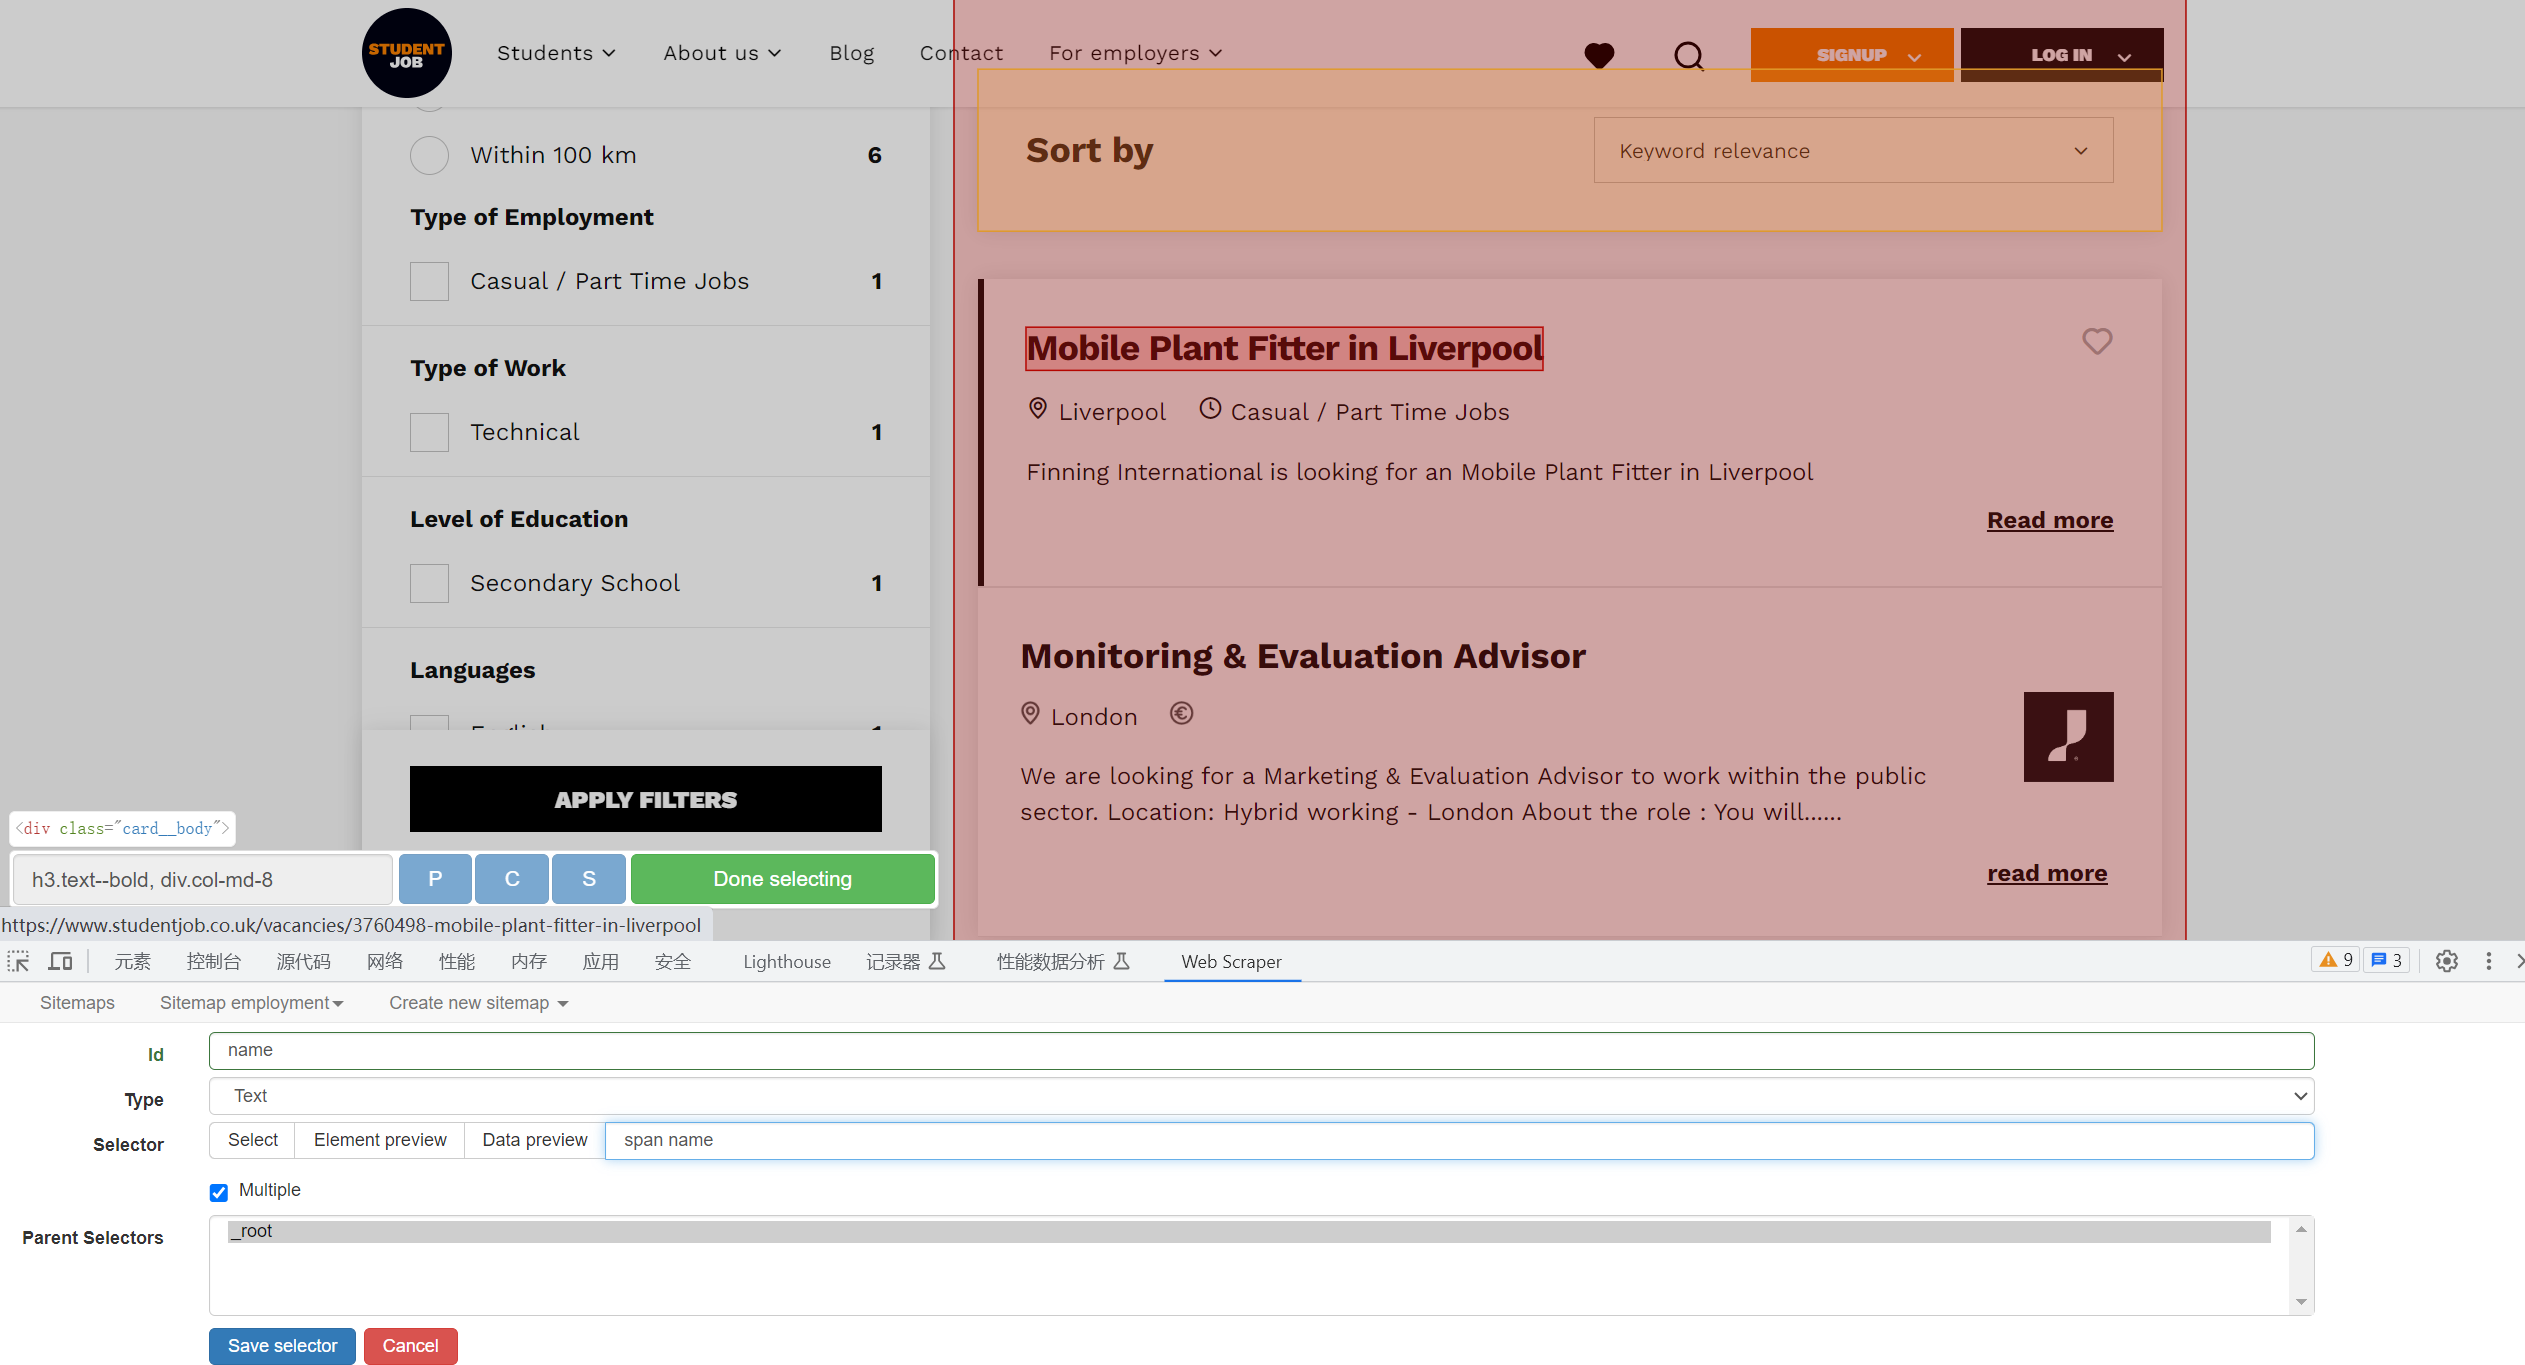Open the Sitemaps menu item

pyautogui.click(x=77, y=1003)
